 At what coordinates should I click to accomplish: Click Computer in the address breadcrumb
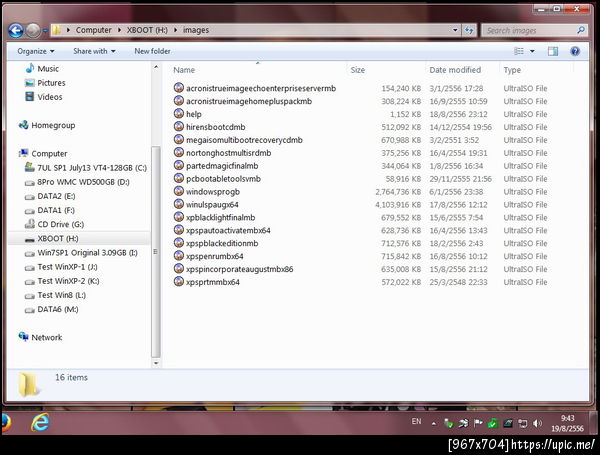coord(93,30)
